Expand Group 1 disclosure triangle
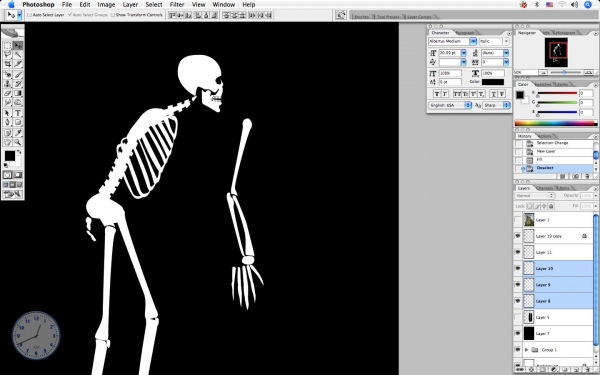Screen dimensions: 600x375 pyautogui.click(x=527, y=350)
